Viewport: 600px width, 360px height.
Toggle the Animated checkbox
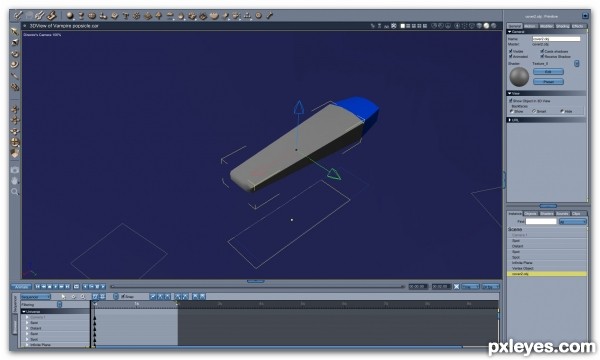510,56
